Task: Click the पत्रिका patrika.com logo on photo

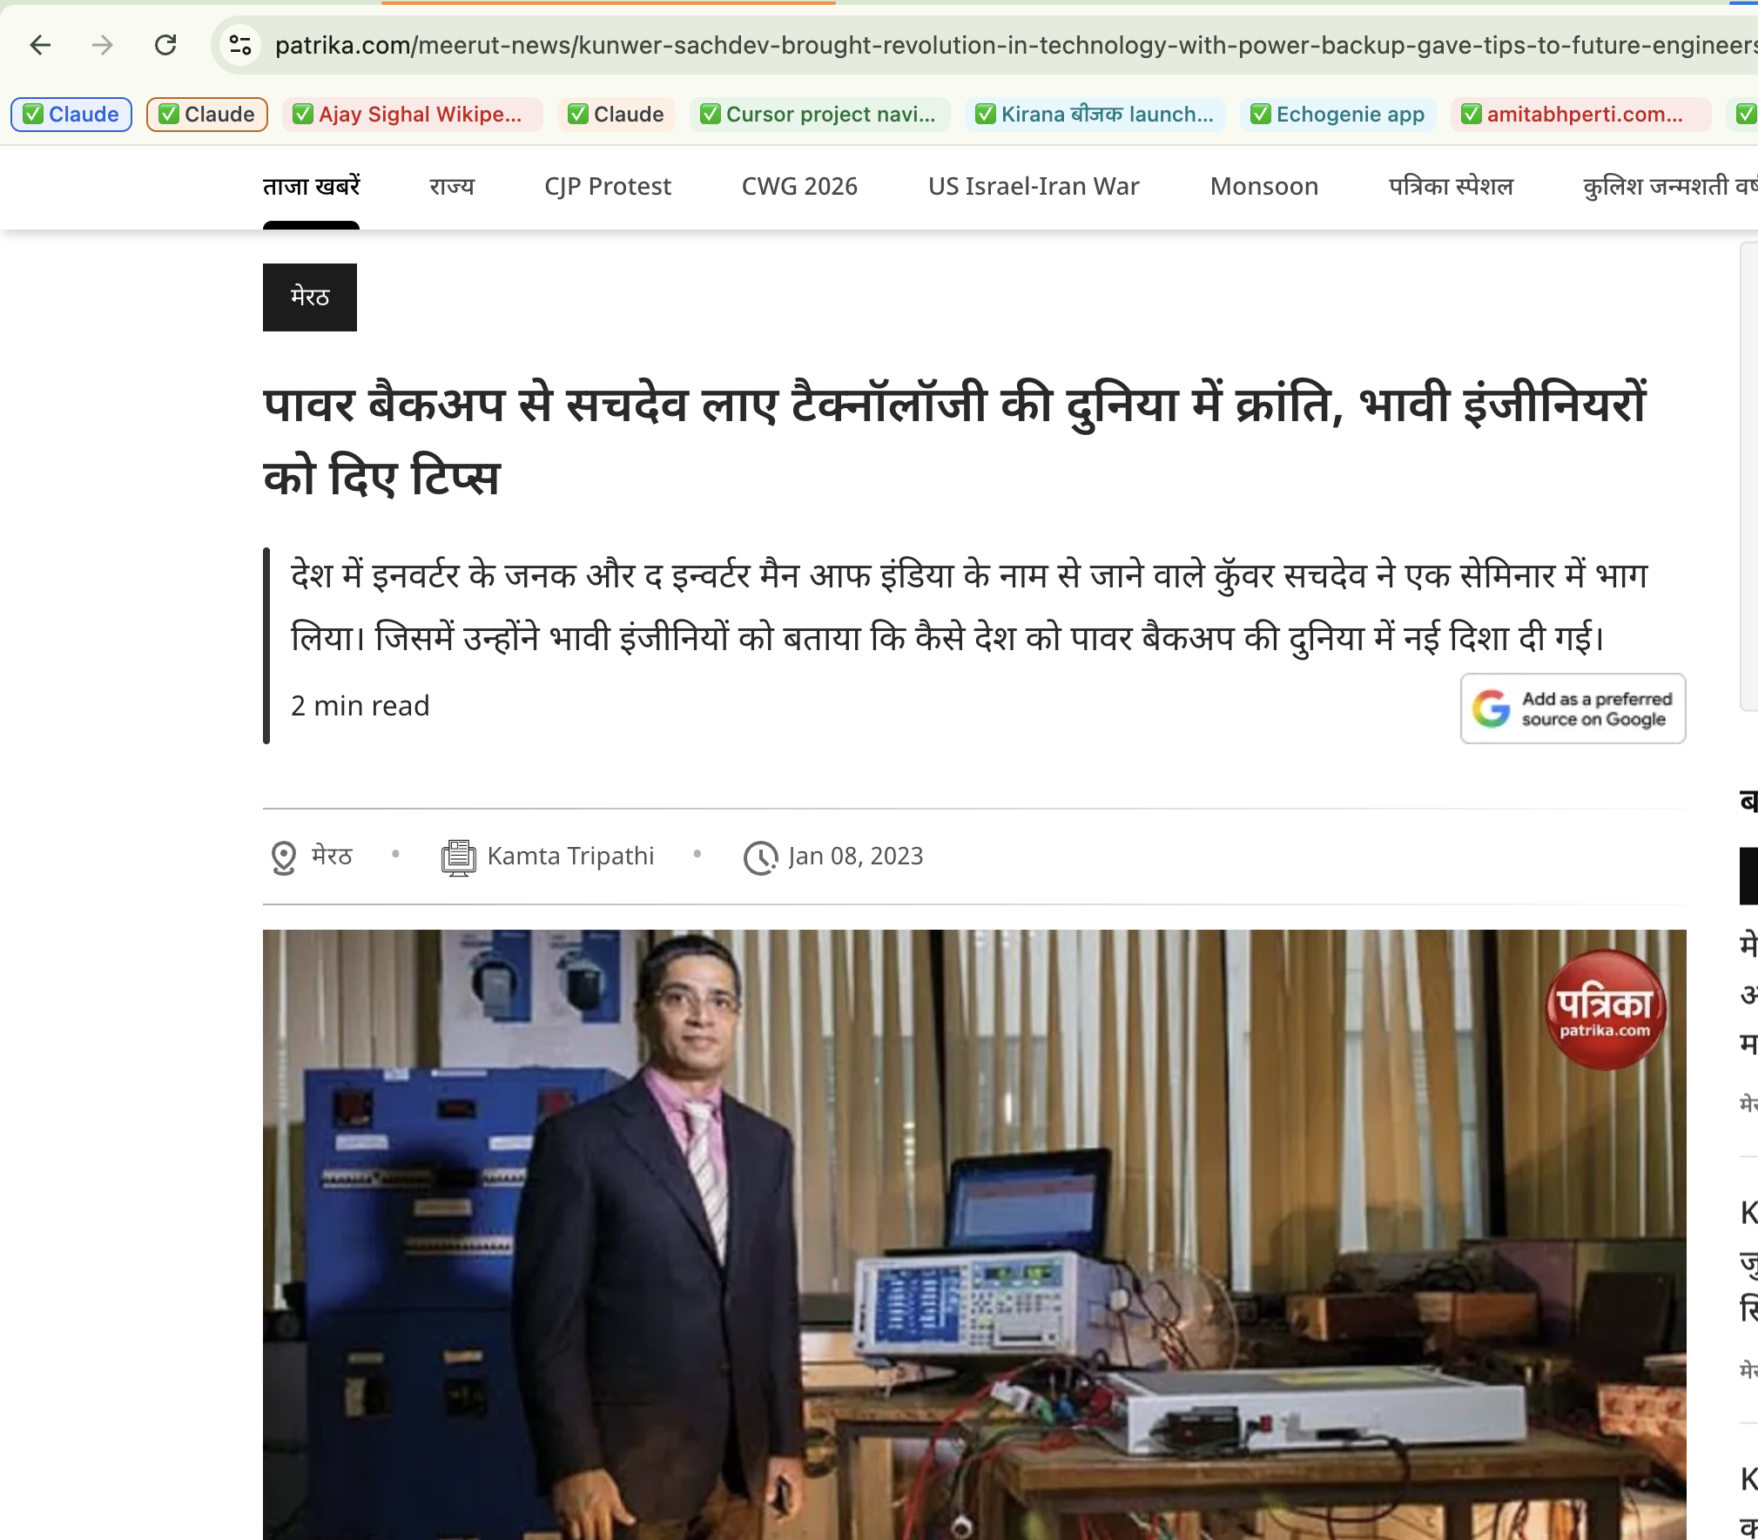Action: point(1605,1009)
